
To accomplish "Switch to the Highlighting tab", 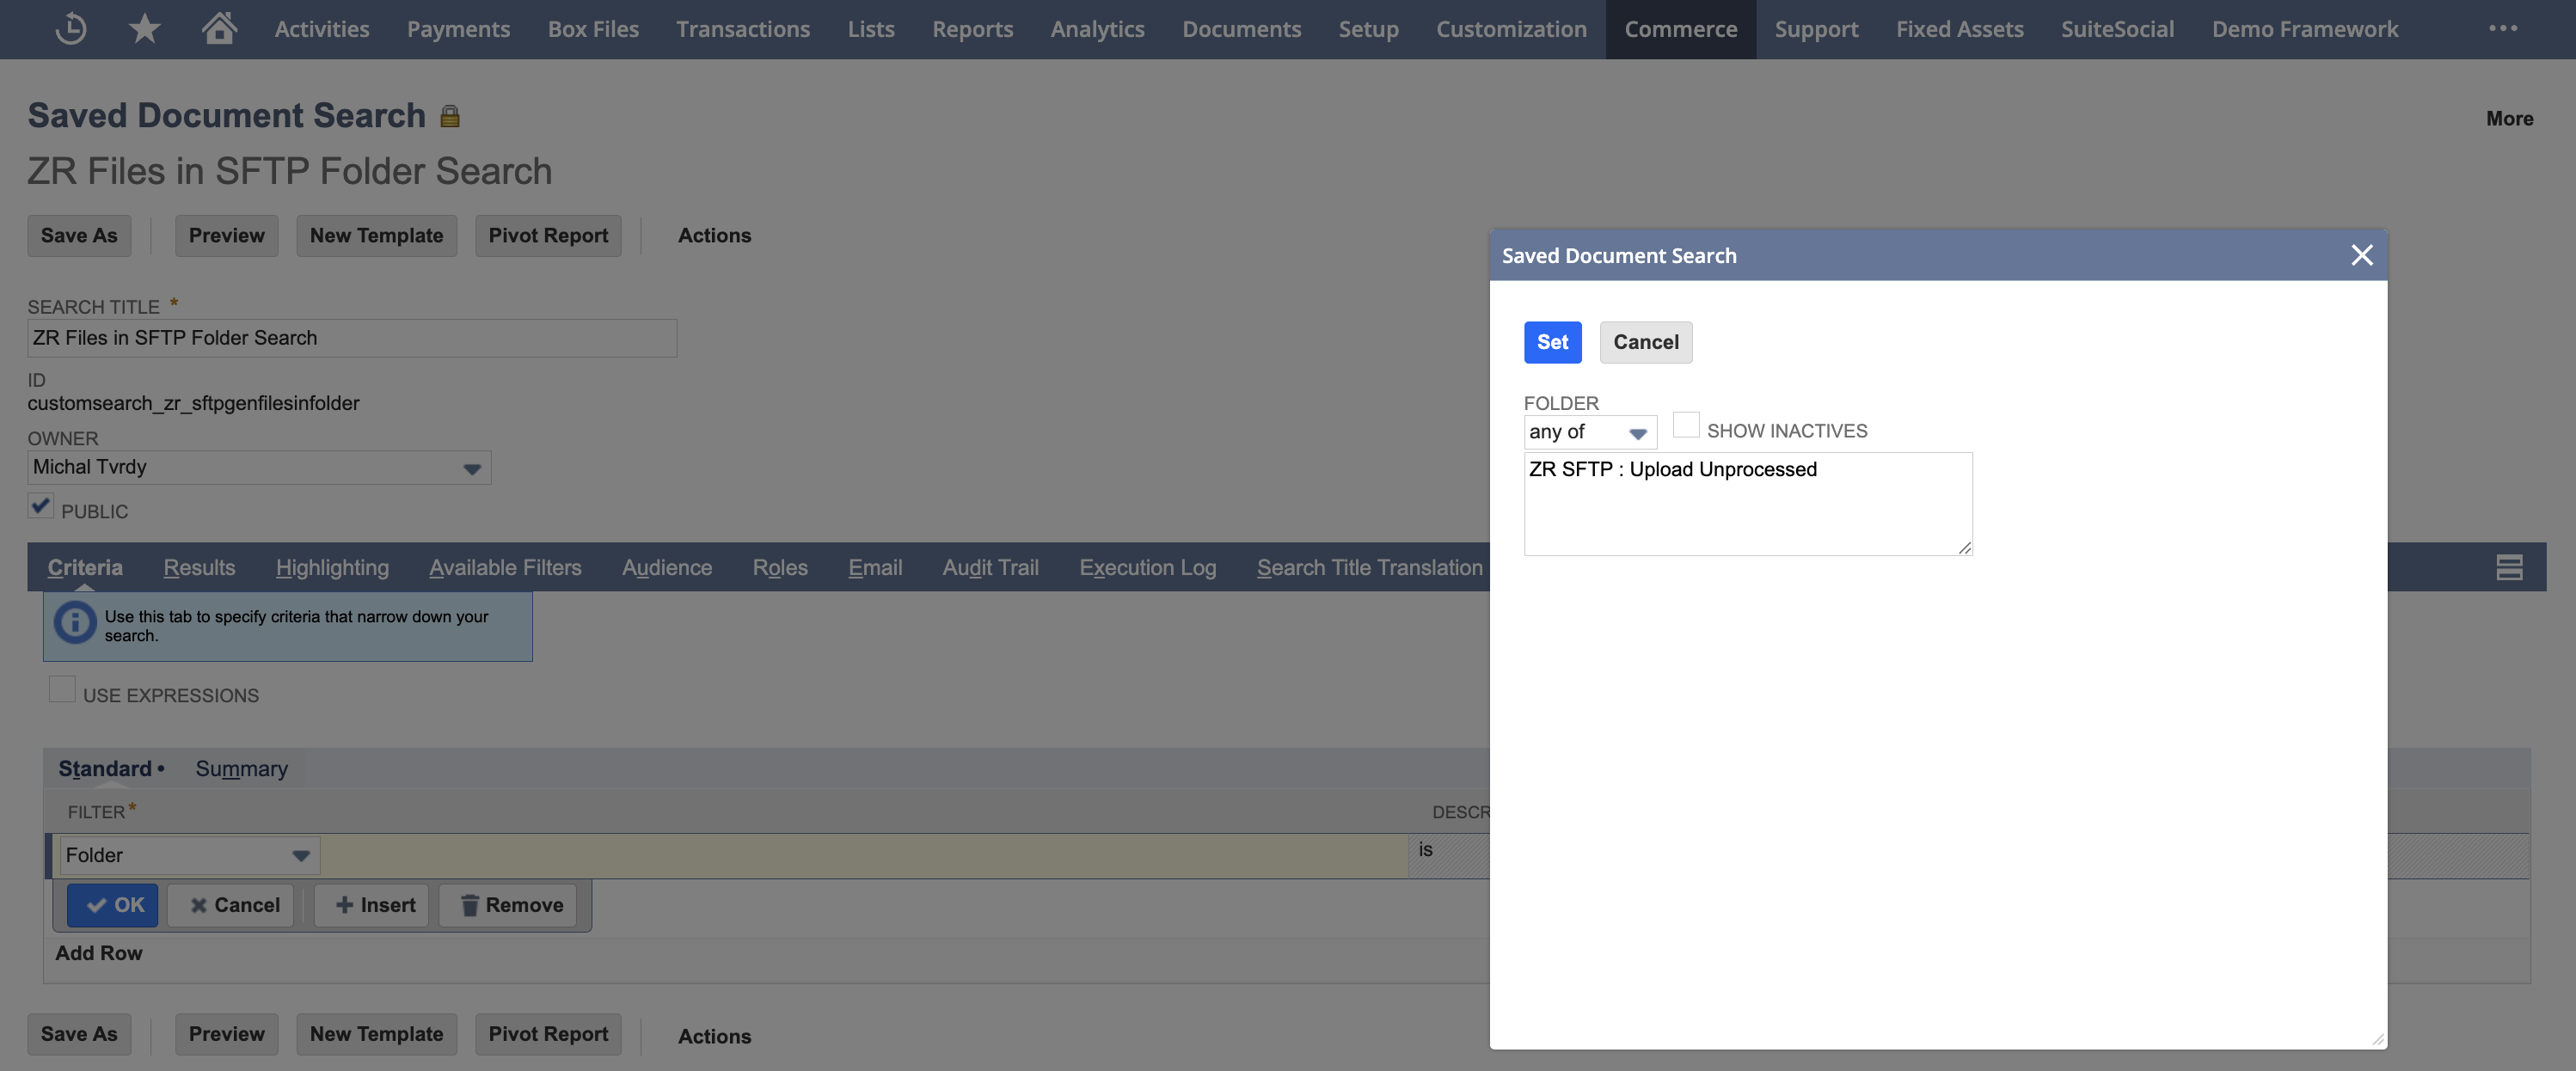I will [332, 567].
